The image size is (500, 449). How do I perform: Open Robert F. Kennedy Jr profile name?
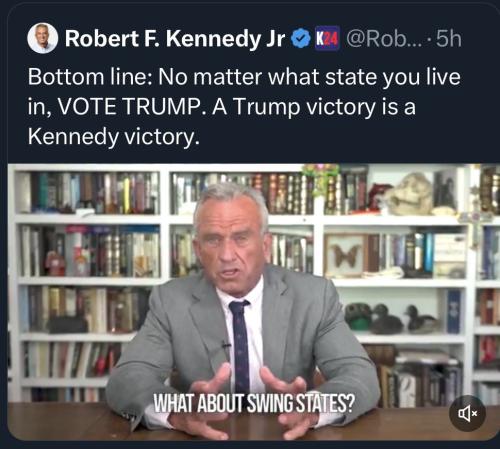(175, 39)
